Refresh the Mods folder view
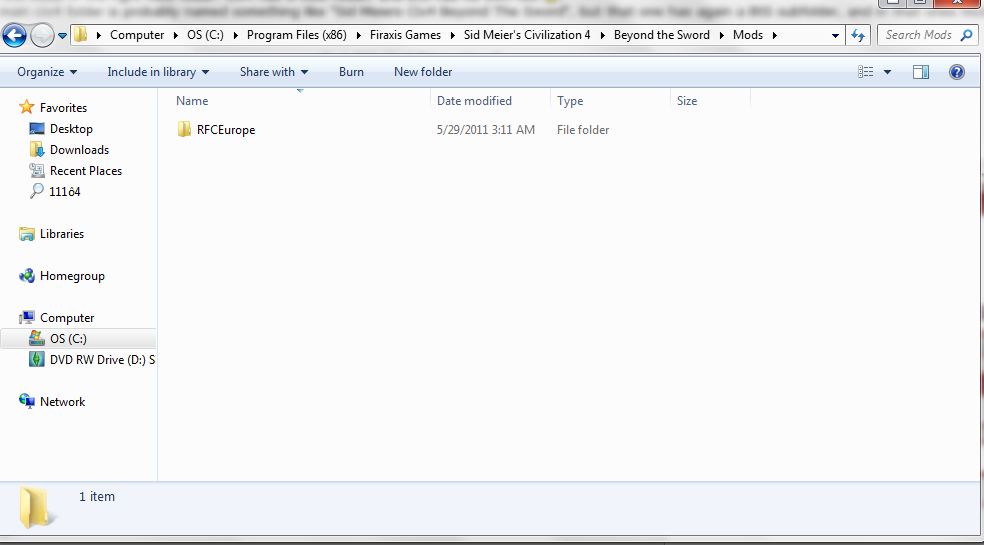 point(858,35)
